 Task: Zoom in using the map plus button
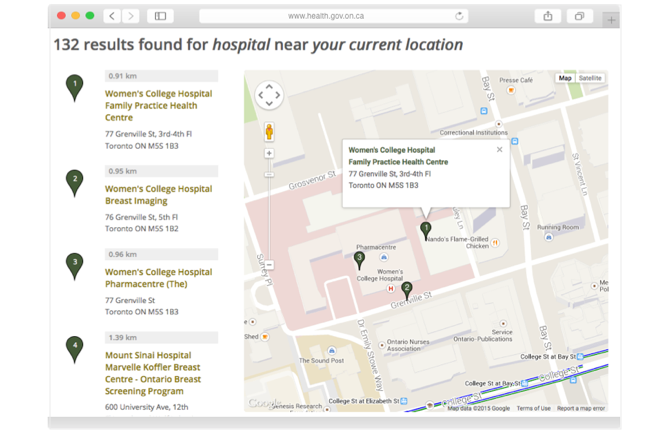click(269, 153)
